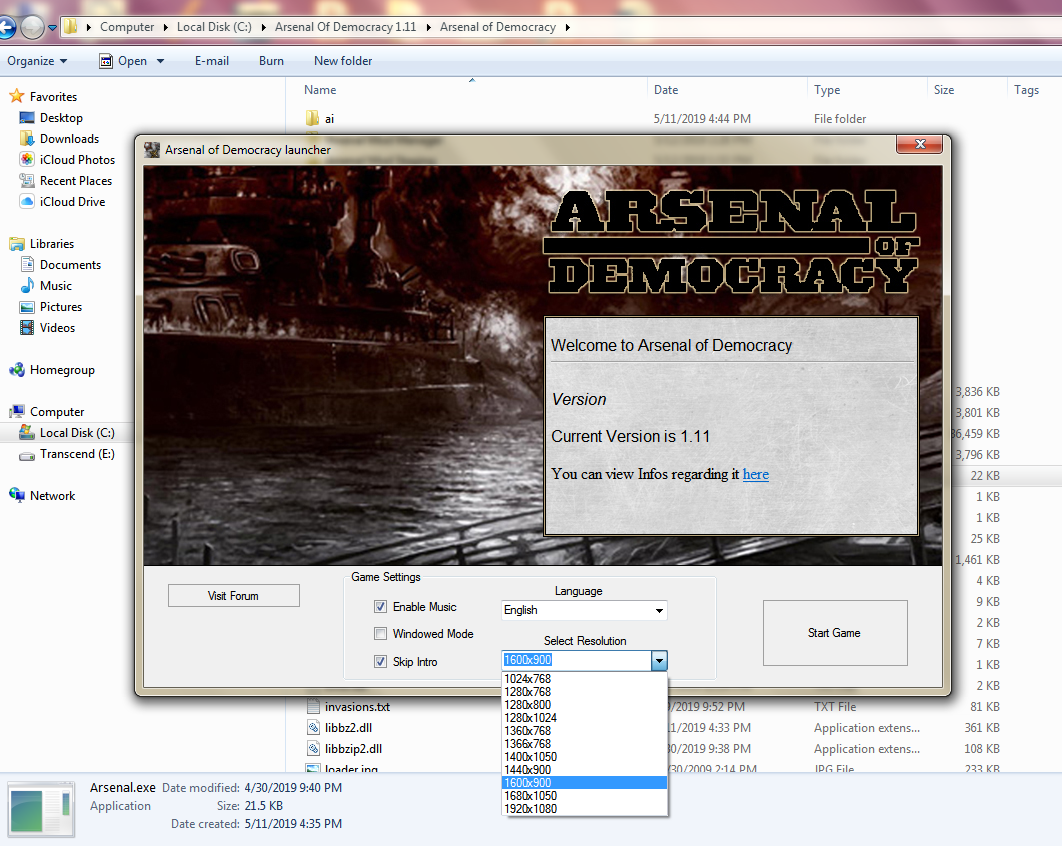Image resolution: width=1062 pixels, height=846 pixels.
Task: Click Burn in the Explorer toolbar
Action: [272, 61]
